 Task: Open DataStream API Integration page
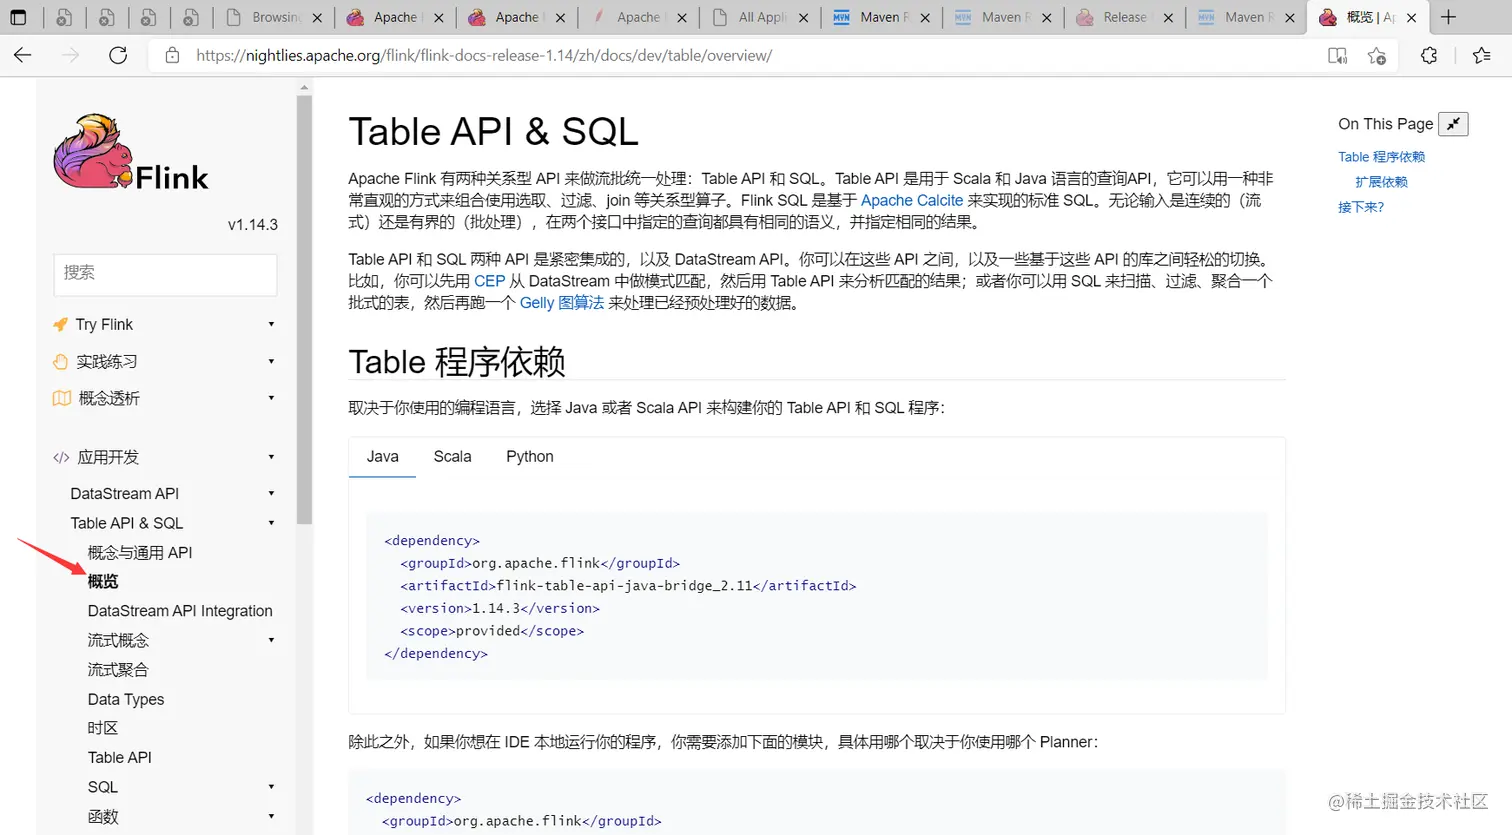pyautogui.click(x=180, y=611)
